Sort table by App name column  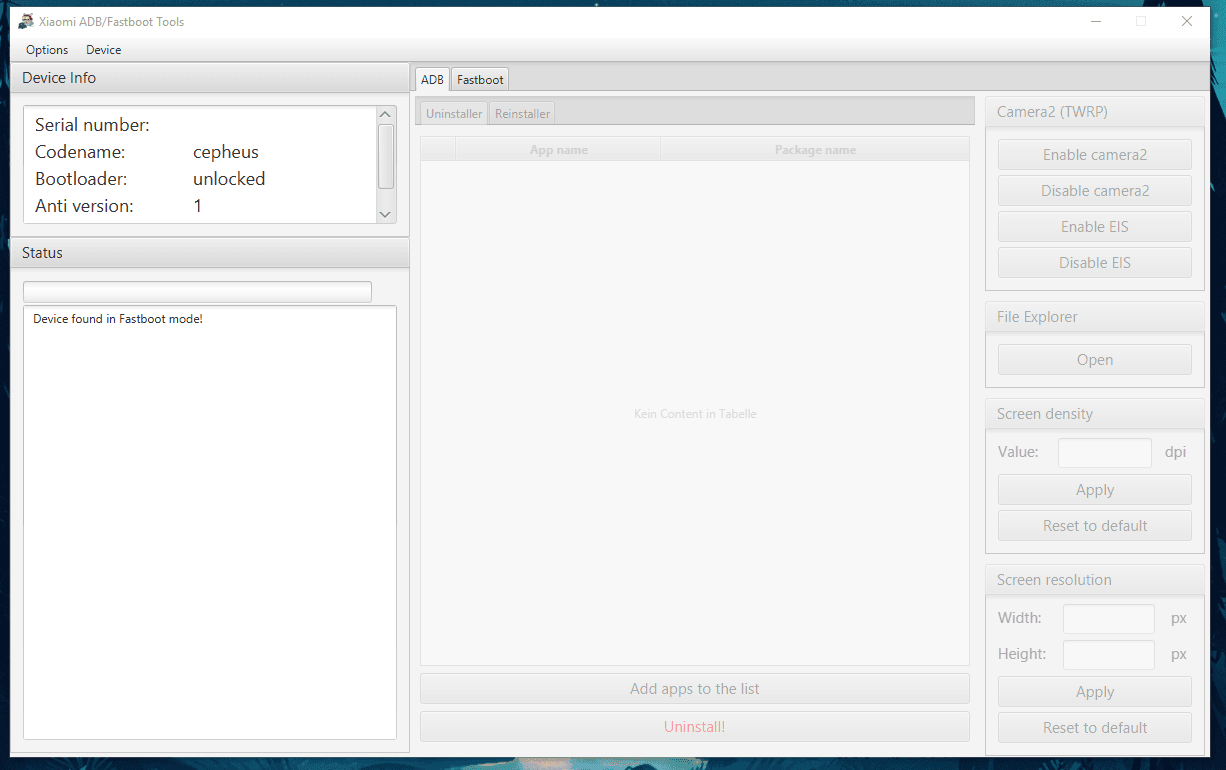click(558, 150)
